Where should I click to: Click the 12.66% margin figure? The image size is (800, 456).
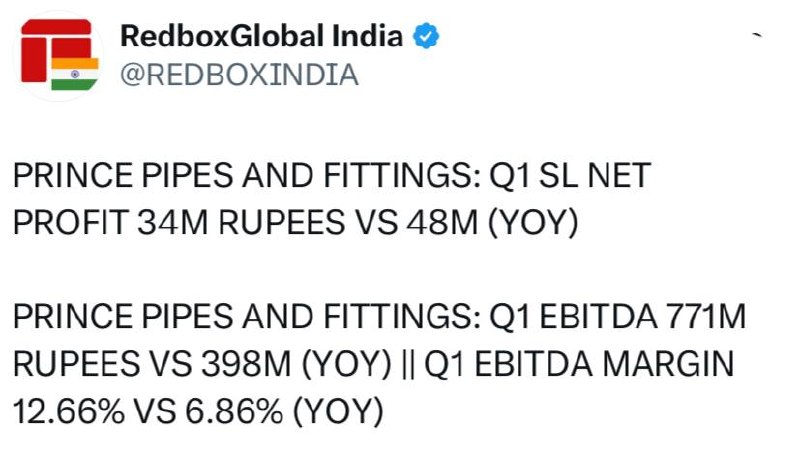pos(69,412)
